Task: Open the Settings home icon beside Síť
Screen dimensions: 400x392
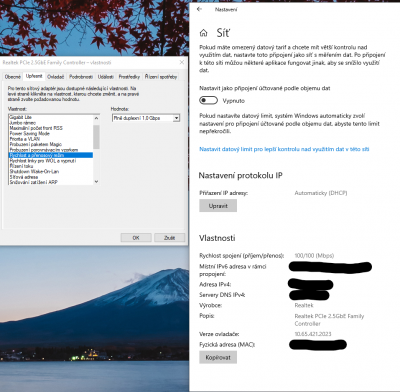Action: [x=203, y=33]
